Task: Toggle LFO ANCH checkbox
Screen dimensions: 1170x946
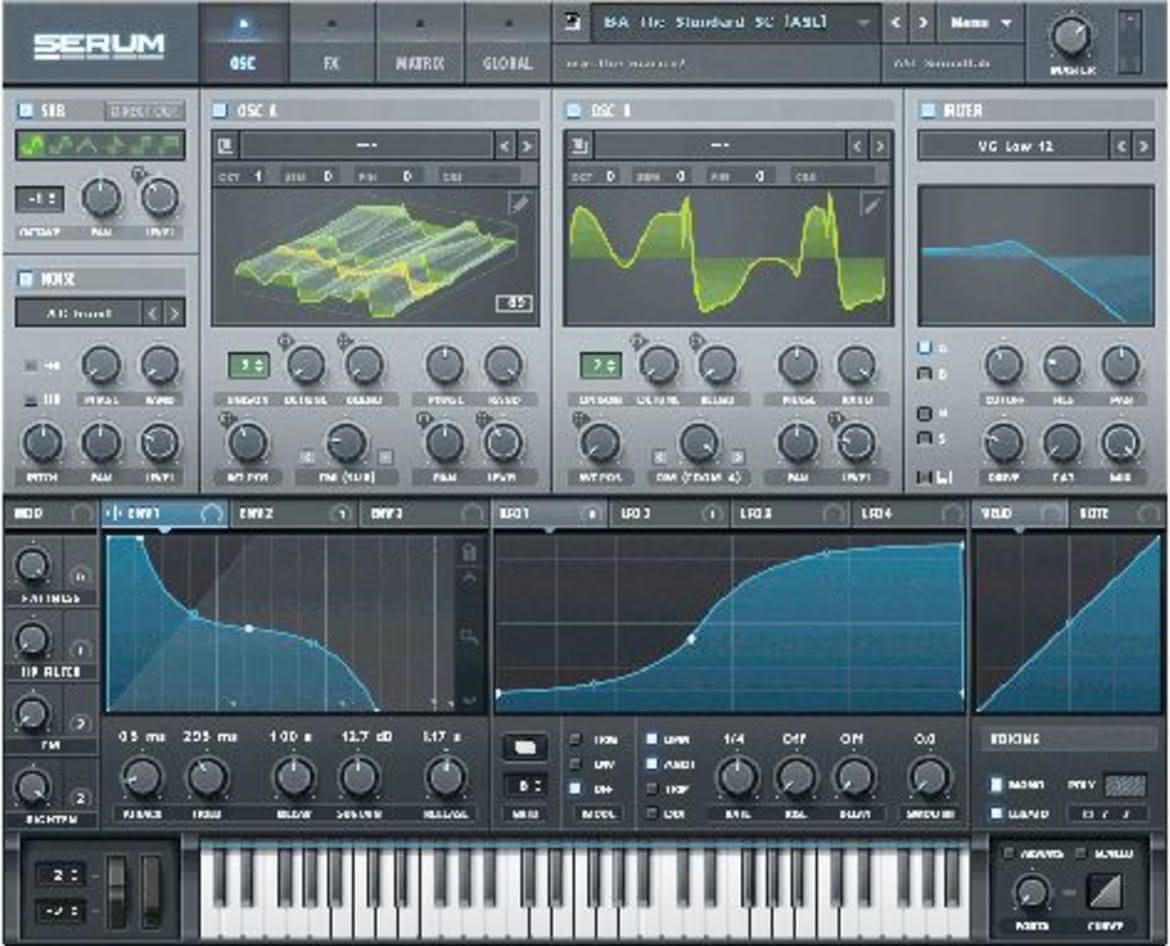Action: click(652, 764)
